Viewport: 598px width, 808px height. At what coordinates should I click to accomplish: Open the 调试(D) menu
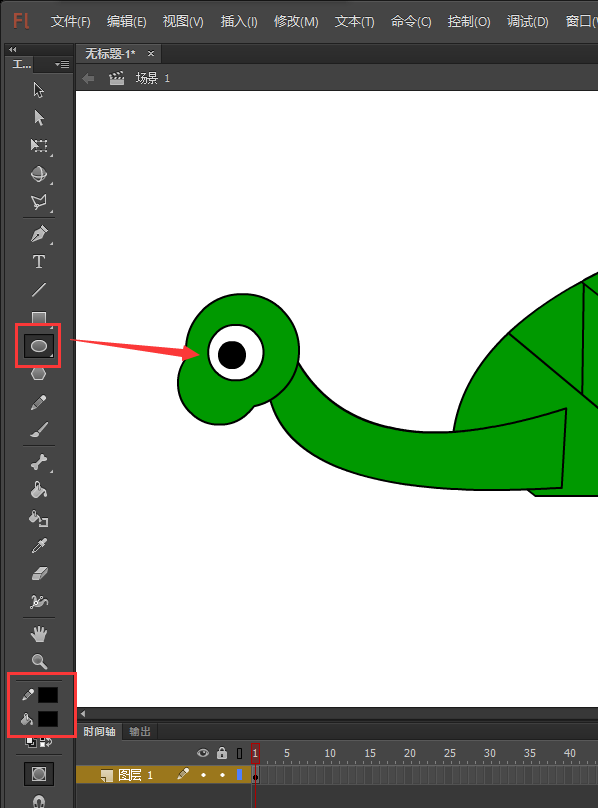tap(527, 22)
